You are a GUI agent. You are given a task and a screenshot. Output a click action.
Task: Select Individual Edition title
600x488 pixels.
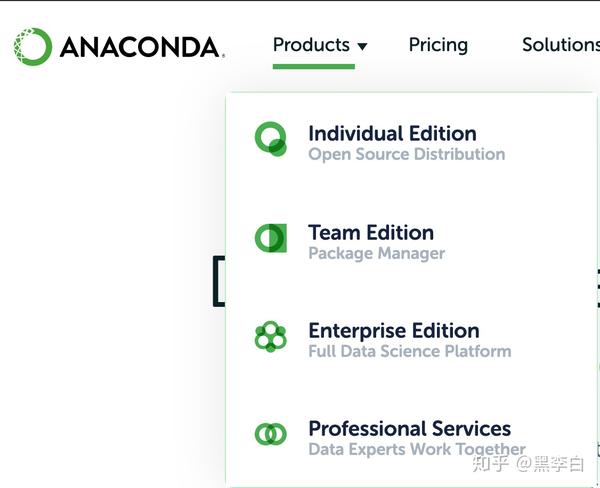coord(392,134)
